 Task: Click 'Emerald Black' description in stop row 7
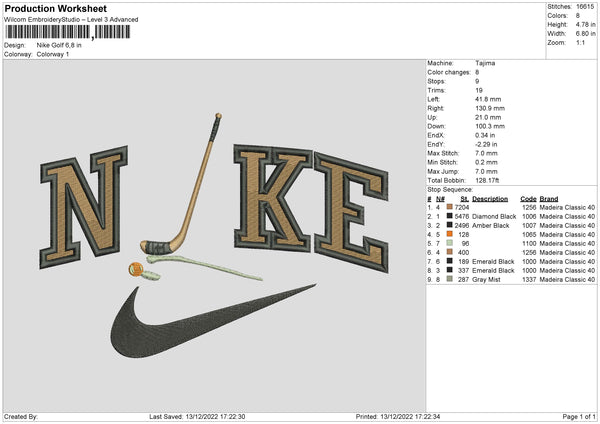pos(493,262)
